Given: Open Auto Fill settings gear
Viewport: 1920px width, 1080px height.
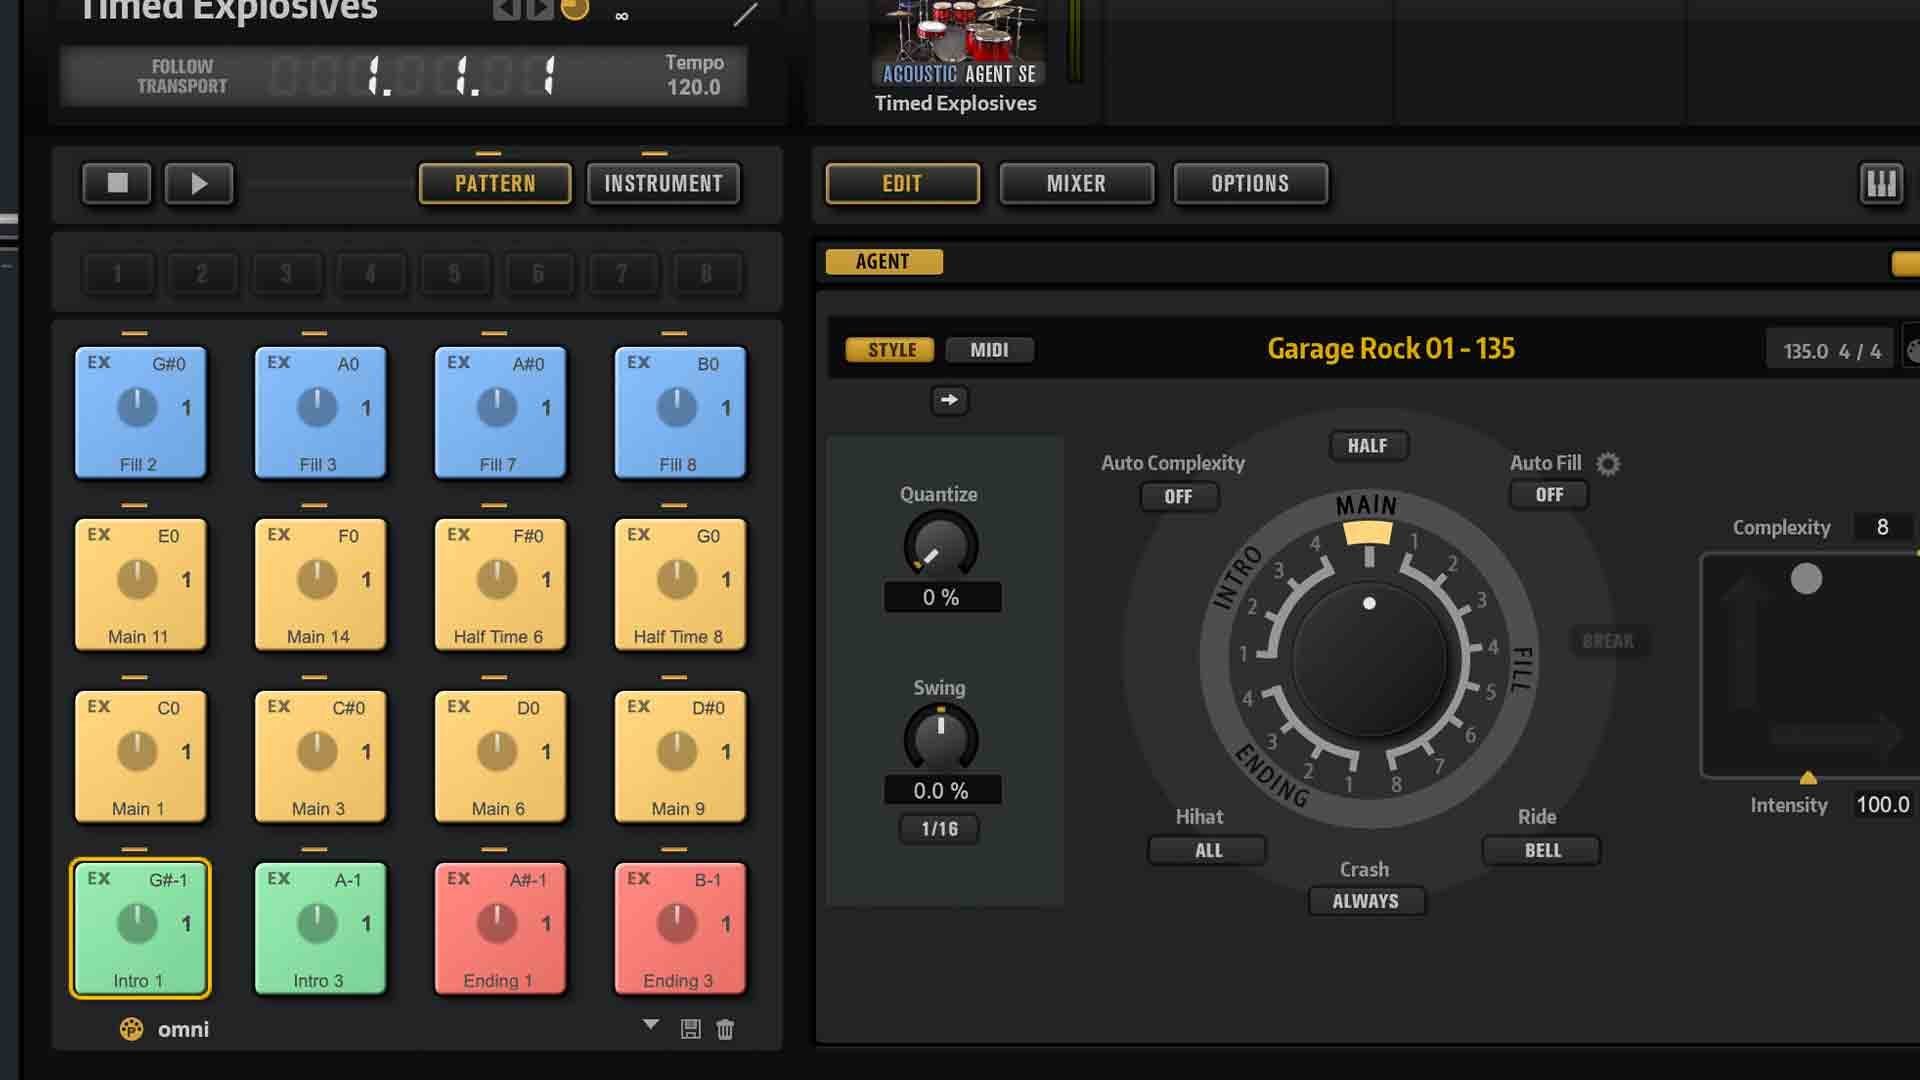Looking at the screenshot, I should coord(1608,464).
